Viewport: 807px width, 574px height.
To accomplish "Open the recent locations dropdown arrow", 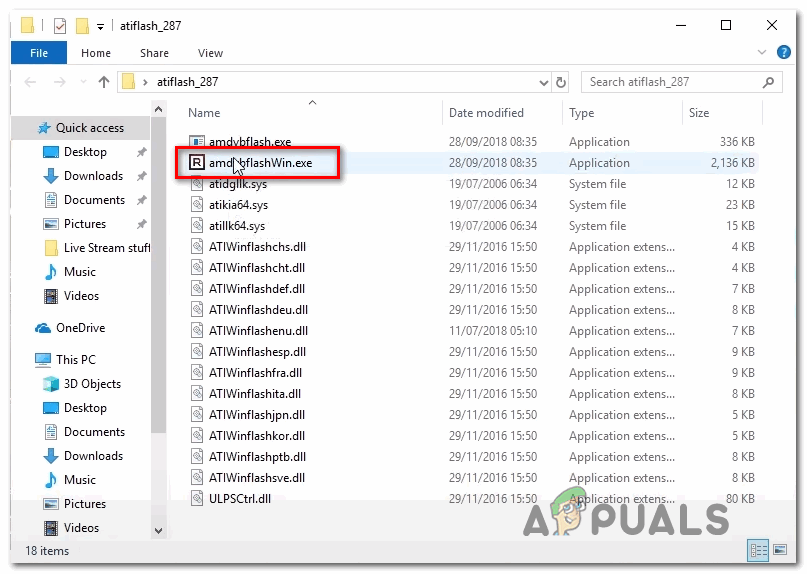I will click(83, 82).
